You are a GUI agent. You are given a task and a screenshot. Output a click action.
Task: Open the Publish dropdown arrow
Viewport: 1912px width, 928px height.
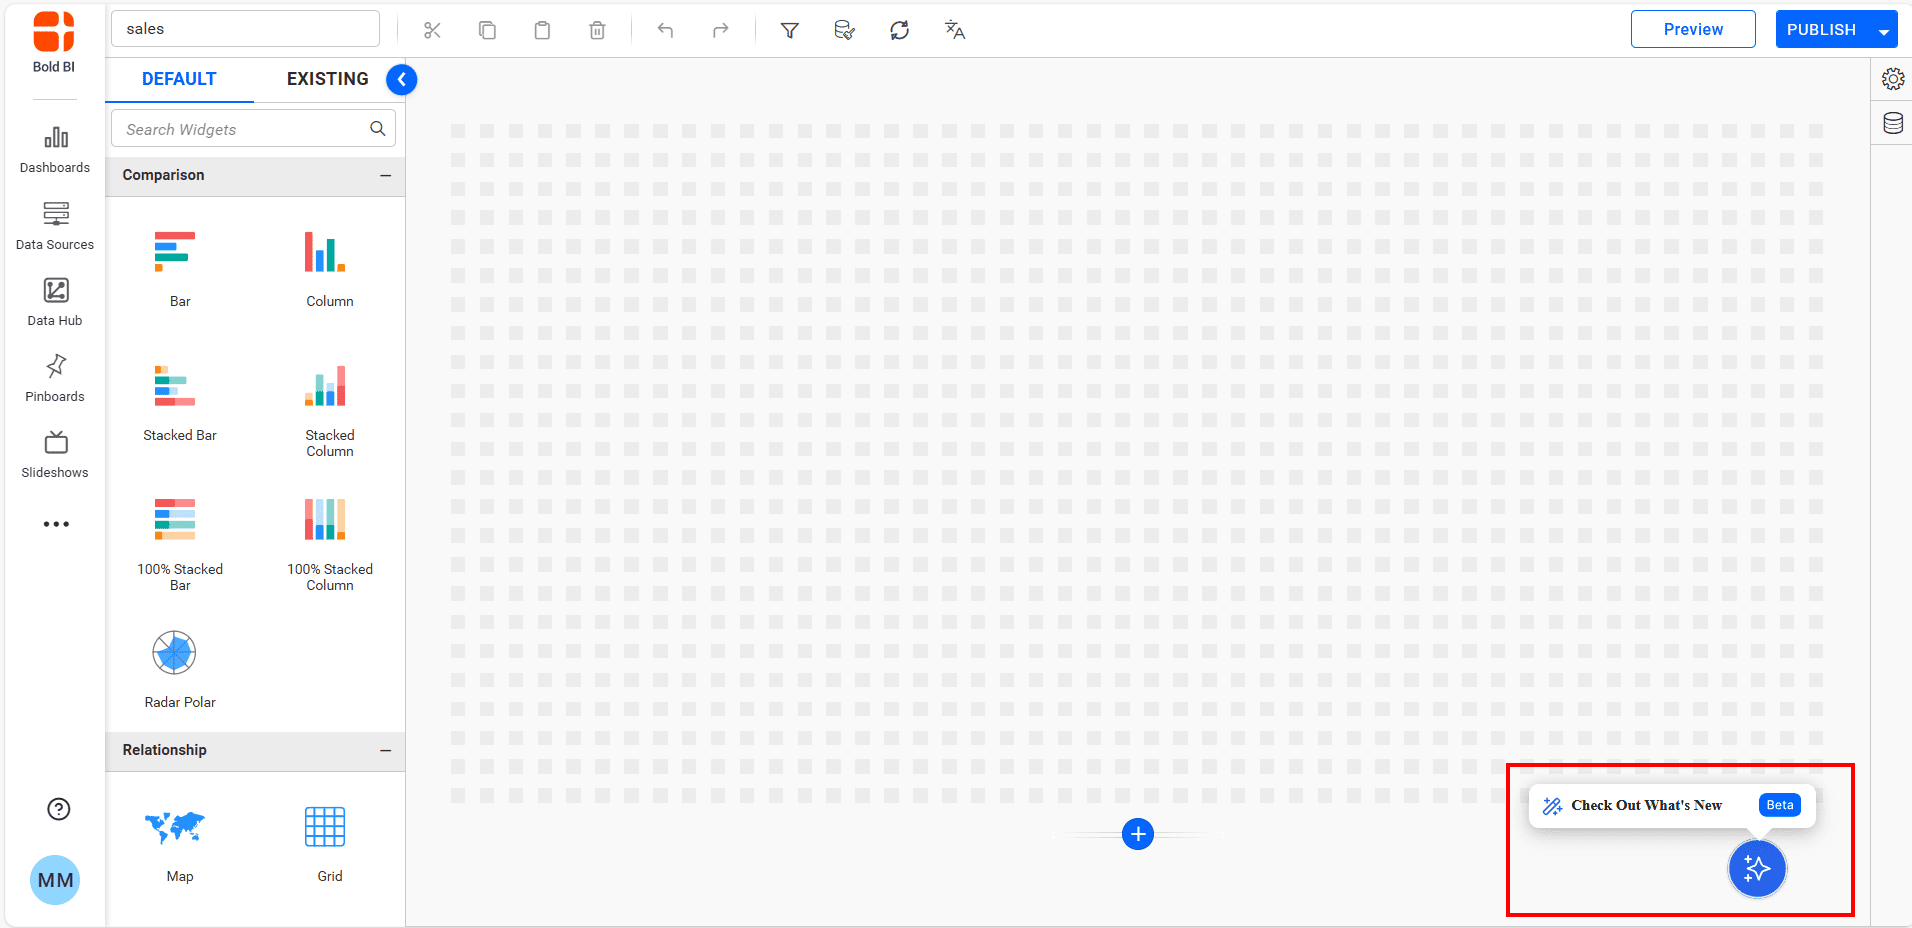pos(1884,31)
